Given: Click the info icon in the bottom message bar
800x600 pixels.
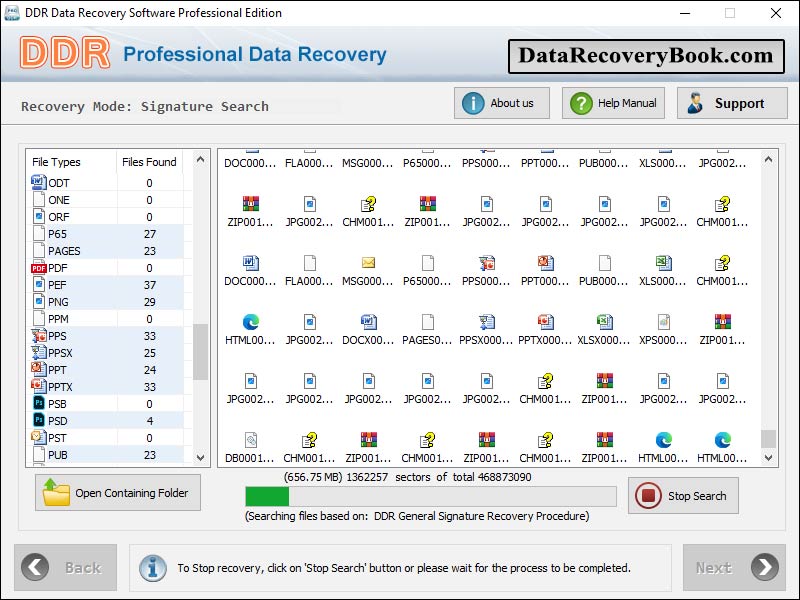Looking at the screenshot, I should coord(152,568).
